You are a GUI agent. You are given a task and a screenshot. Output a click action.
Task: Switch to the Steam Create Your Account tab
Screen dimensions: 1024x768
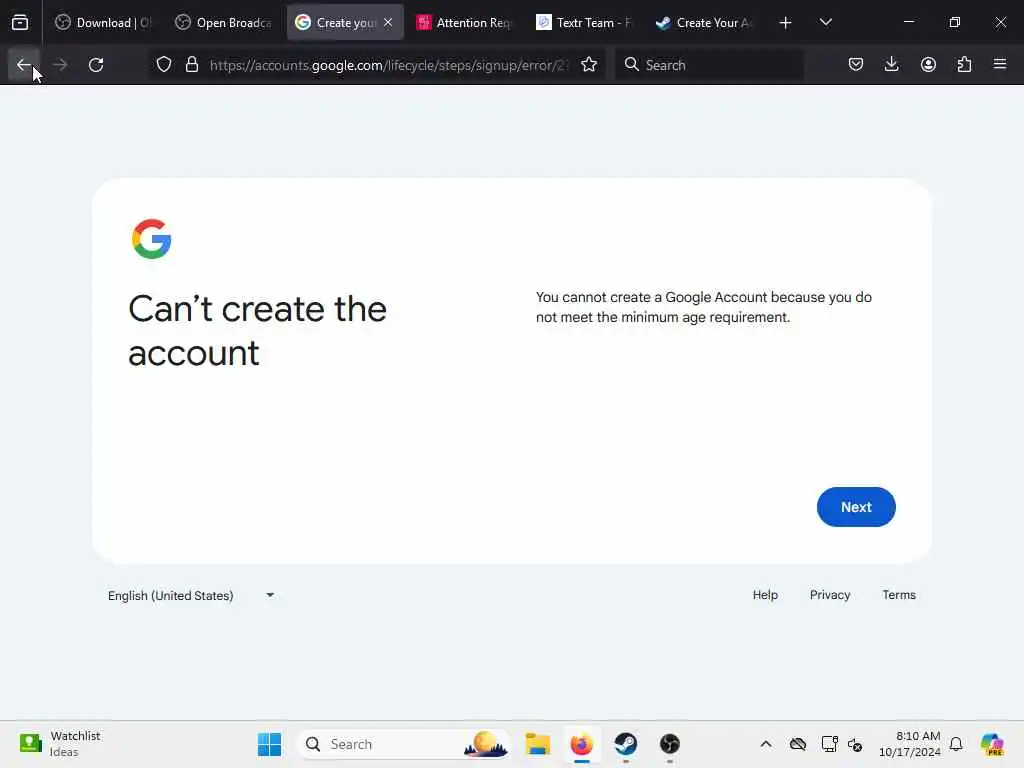click(x=704, y=23)
